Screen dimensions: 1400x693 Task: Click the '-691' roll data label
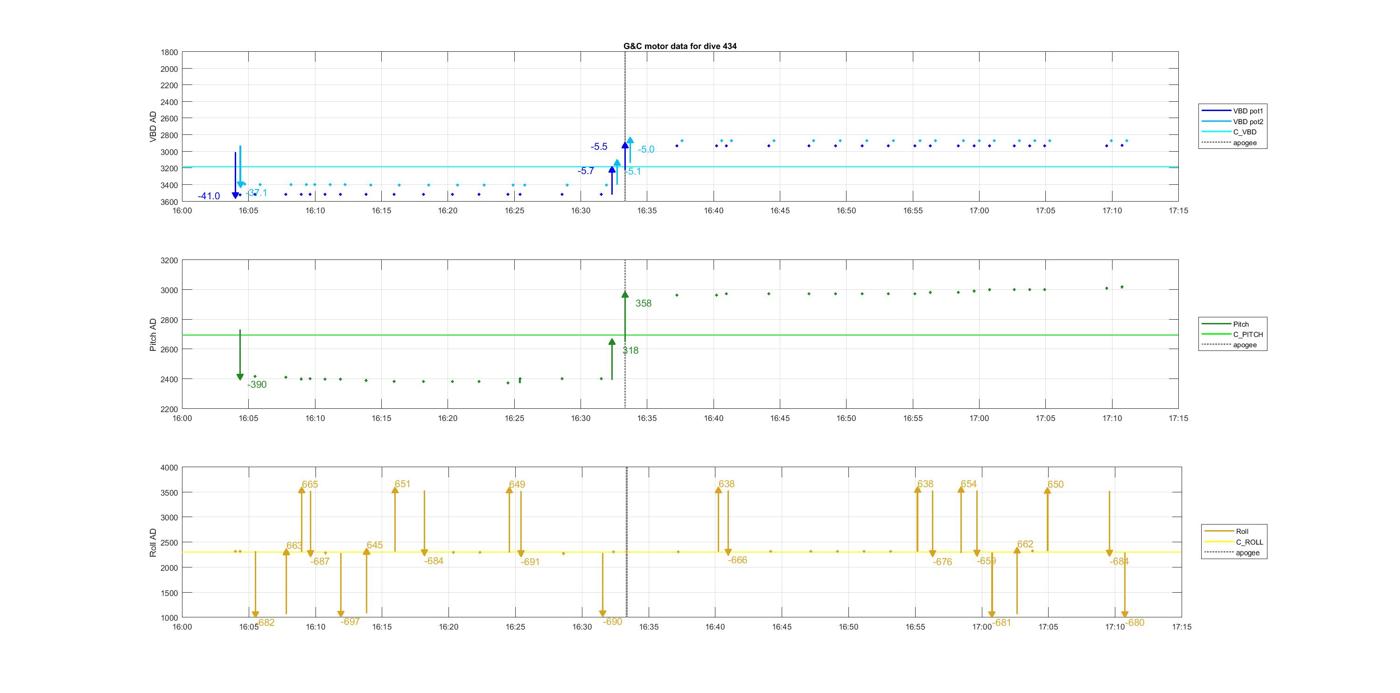point(530,562)
